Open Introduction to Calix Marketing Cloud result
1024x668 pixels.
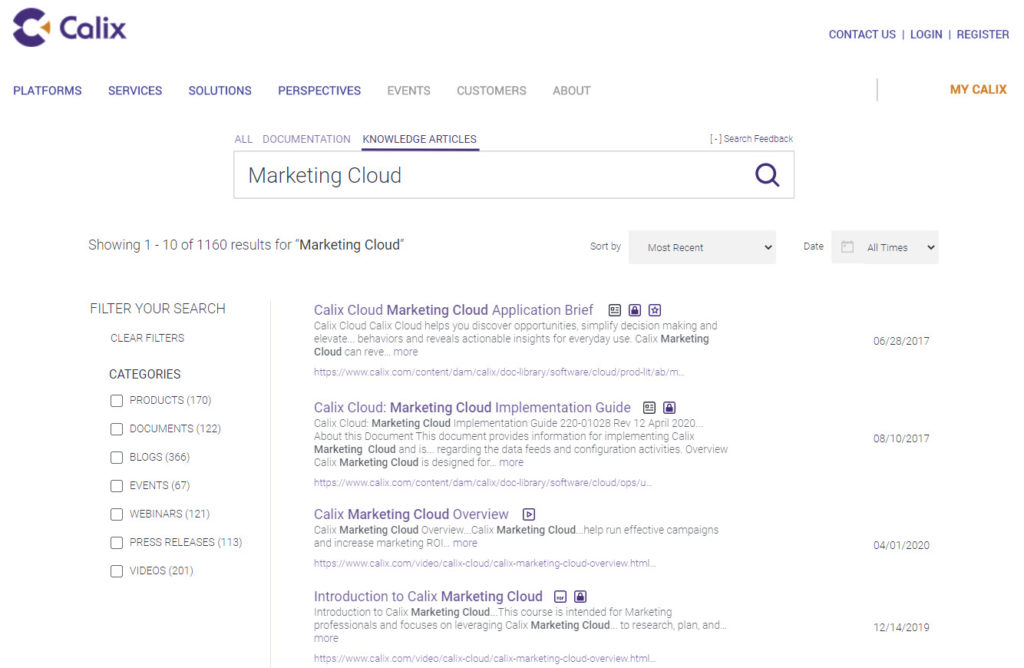coord(428,597)
